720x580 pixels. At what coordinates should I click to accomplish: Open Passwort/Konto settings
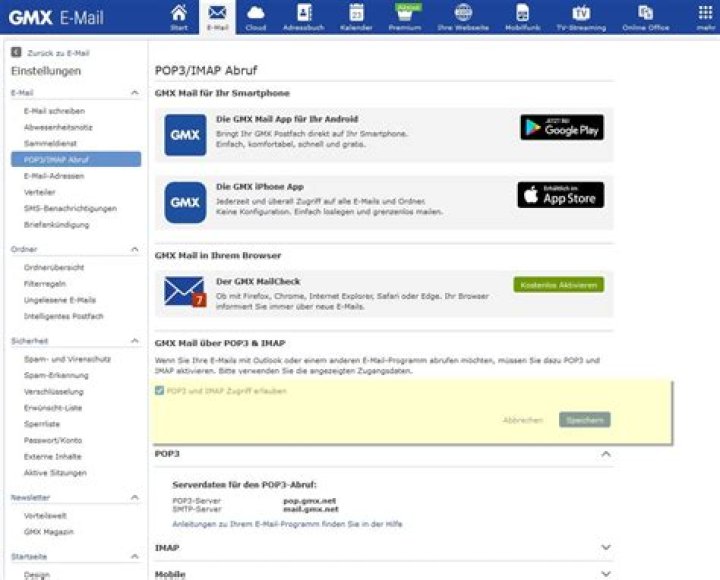[x=53, y=440]
